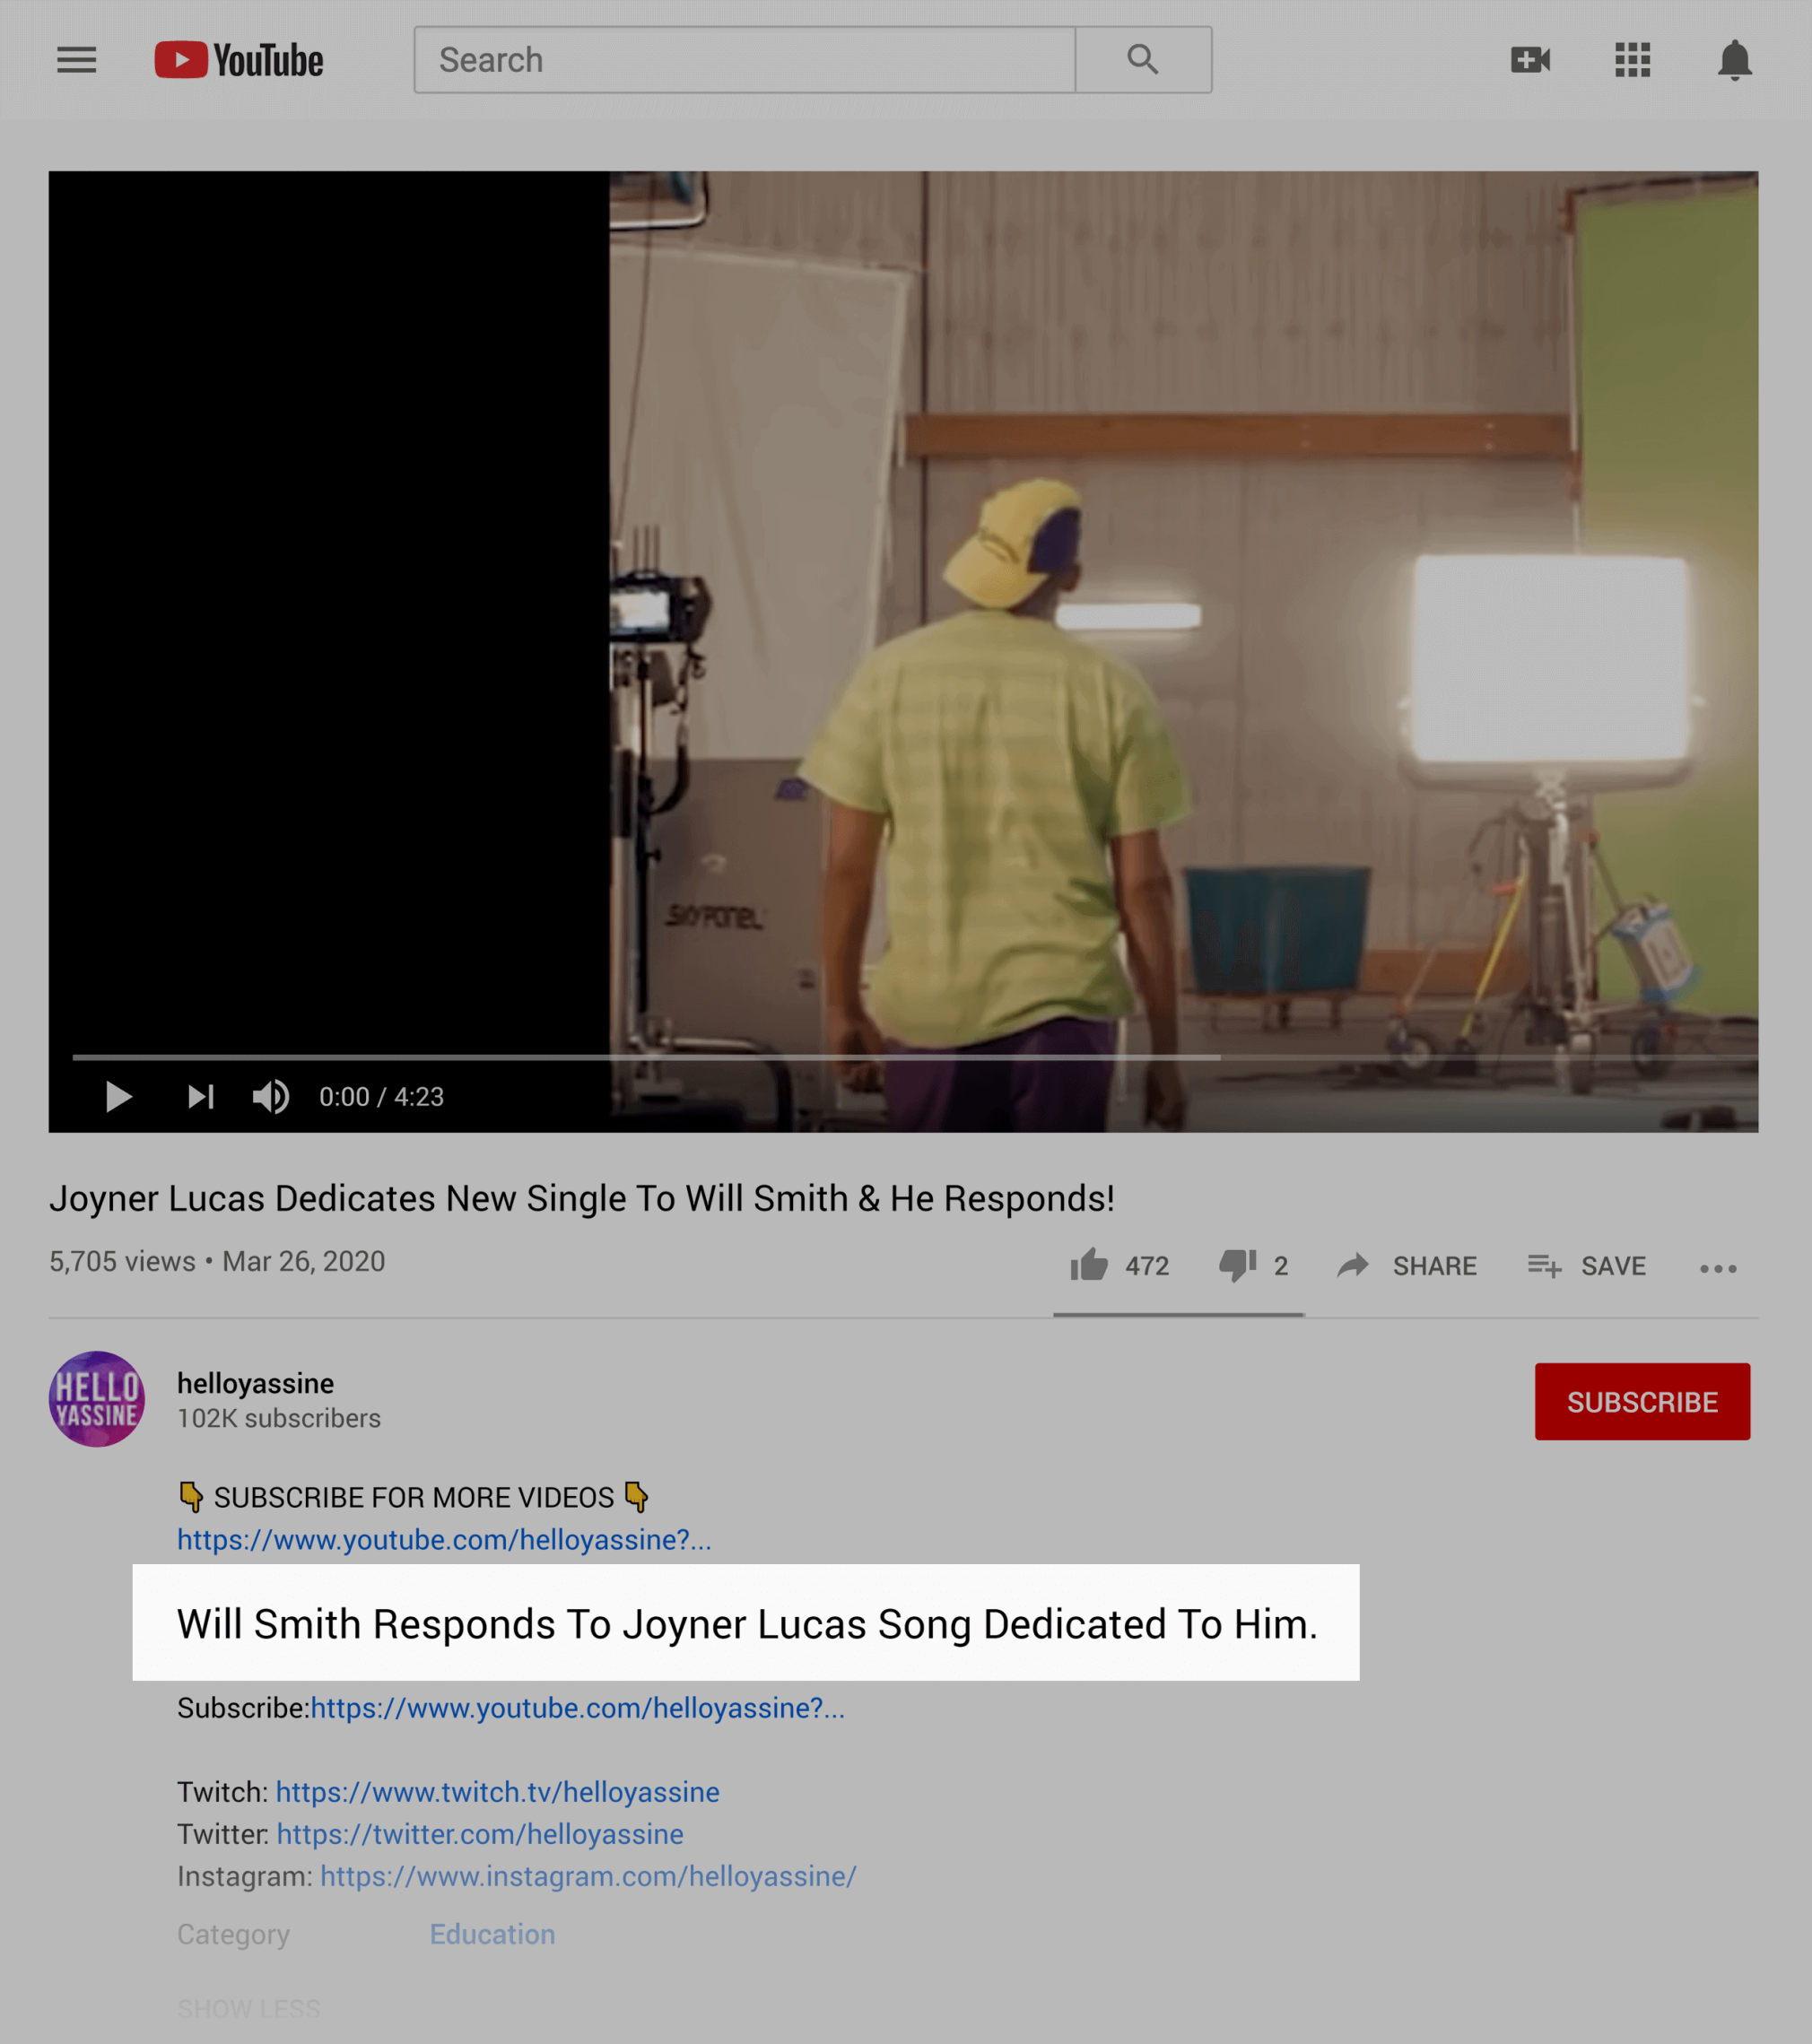The image size is (1812, 2044).
Task: Click the volume/mute speaker icon
Action: [x=269, y=1096]
